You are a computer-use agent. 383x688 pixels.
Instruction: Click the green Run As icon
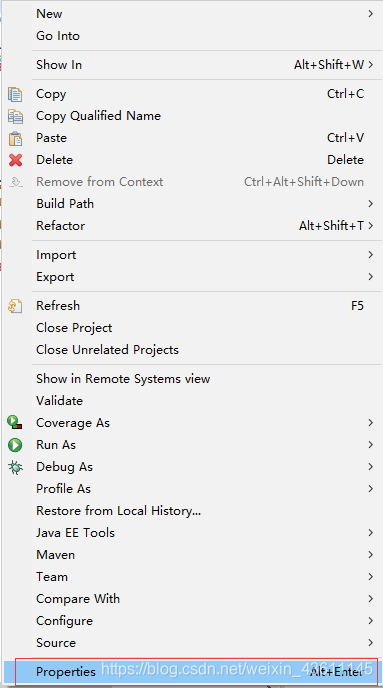click(15, 445)
